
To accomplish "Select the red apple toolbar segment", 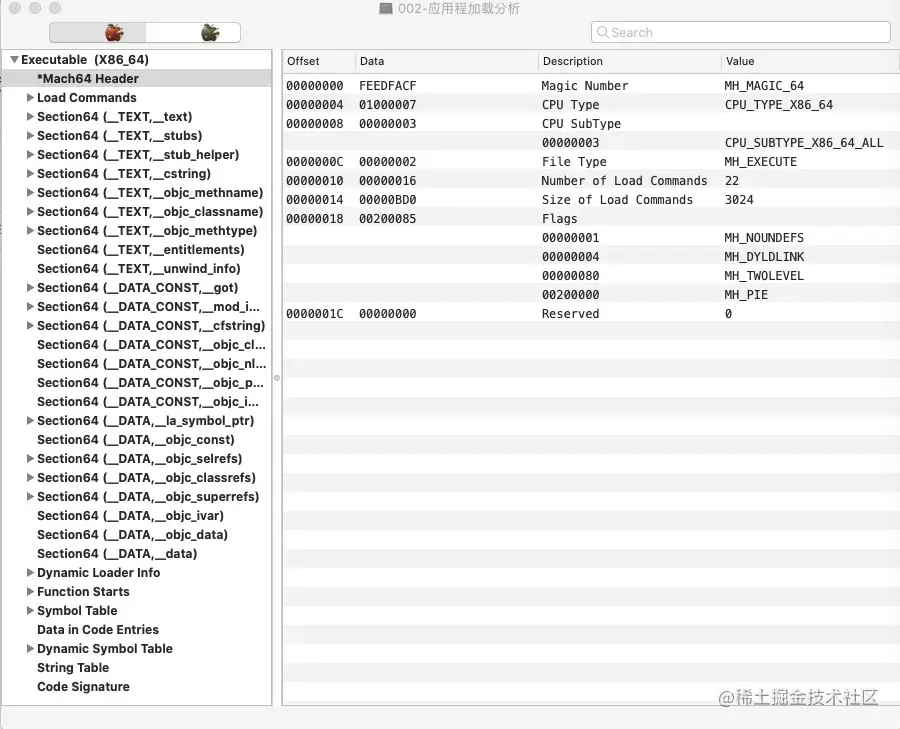I will click(98, 33).
